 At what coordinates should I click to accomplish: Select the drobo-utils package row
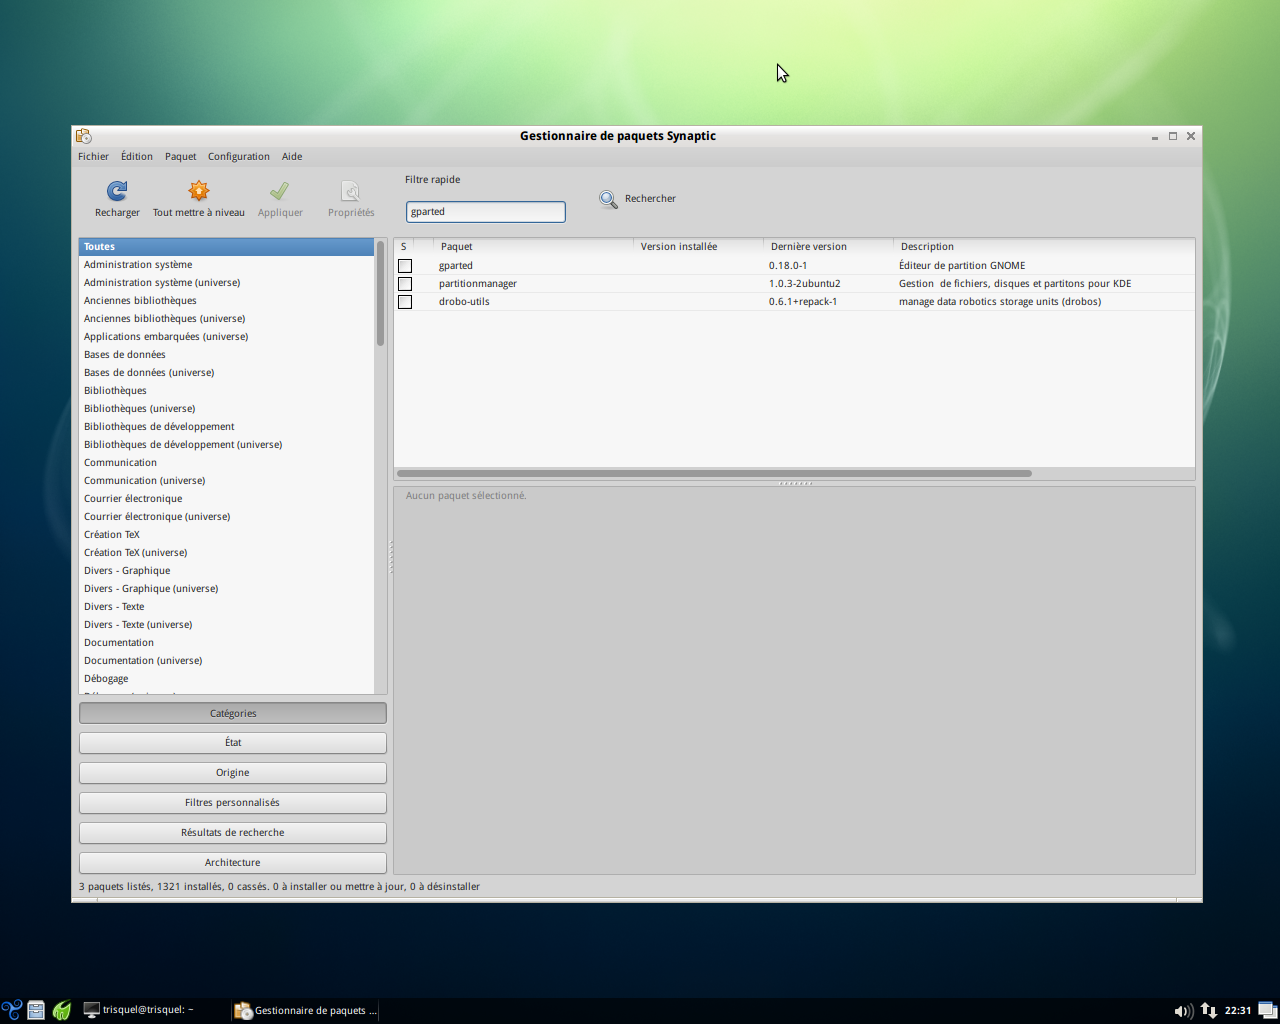794,302
